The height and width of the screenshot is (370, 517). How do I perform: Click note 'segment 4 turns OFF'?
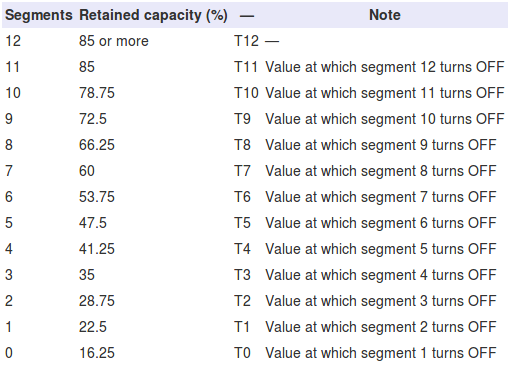point(381,275)
